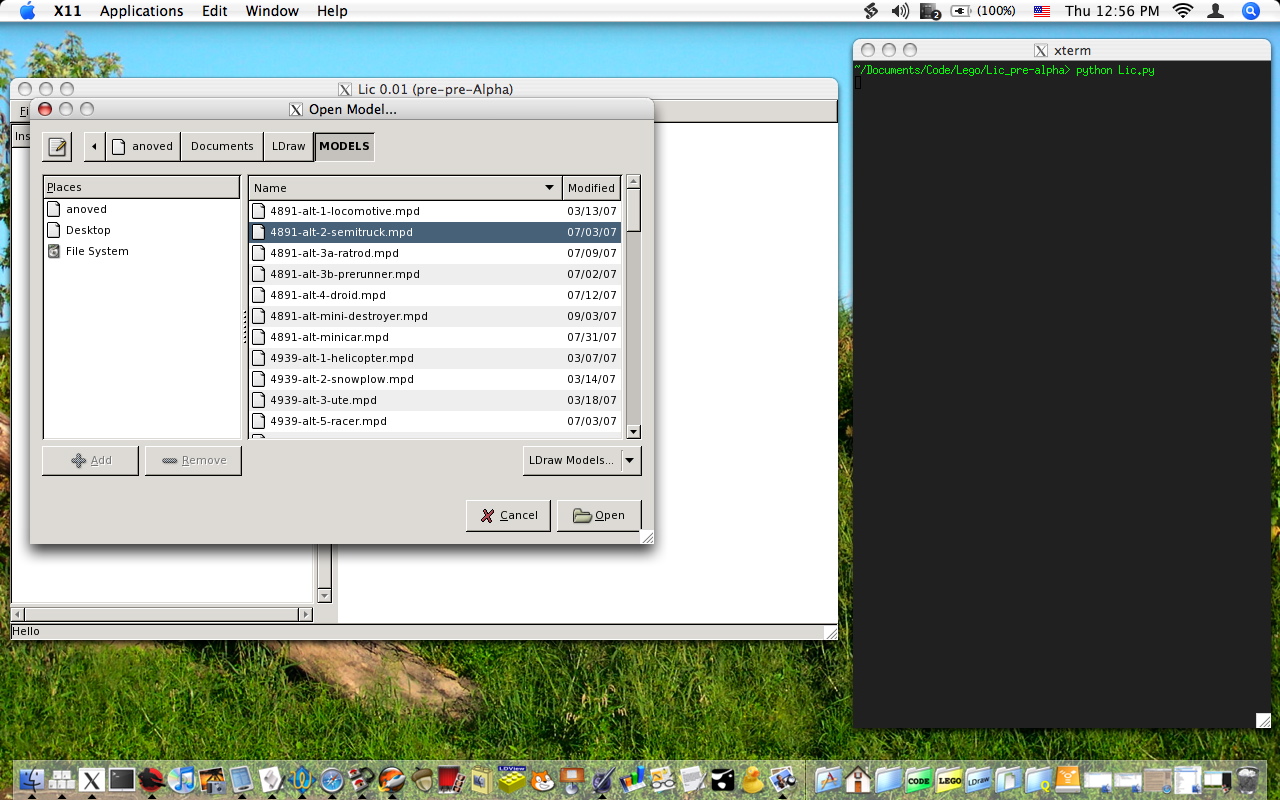Viewport: 1280px width, 800px height.
Task: Toggle the filename entry with the pencil icon
Action: 57,146
